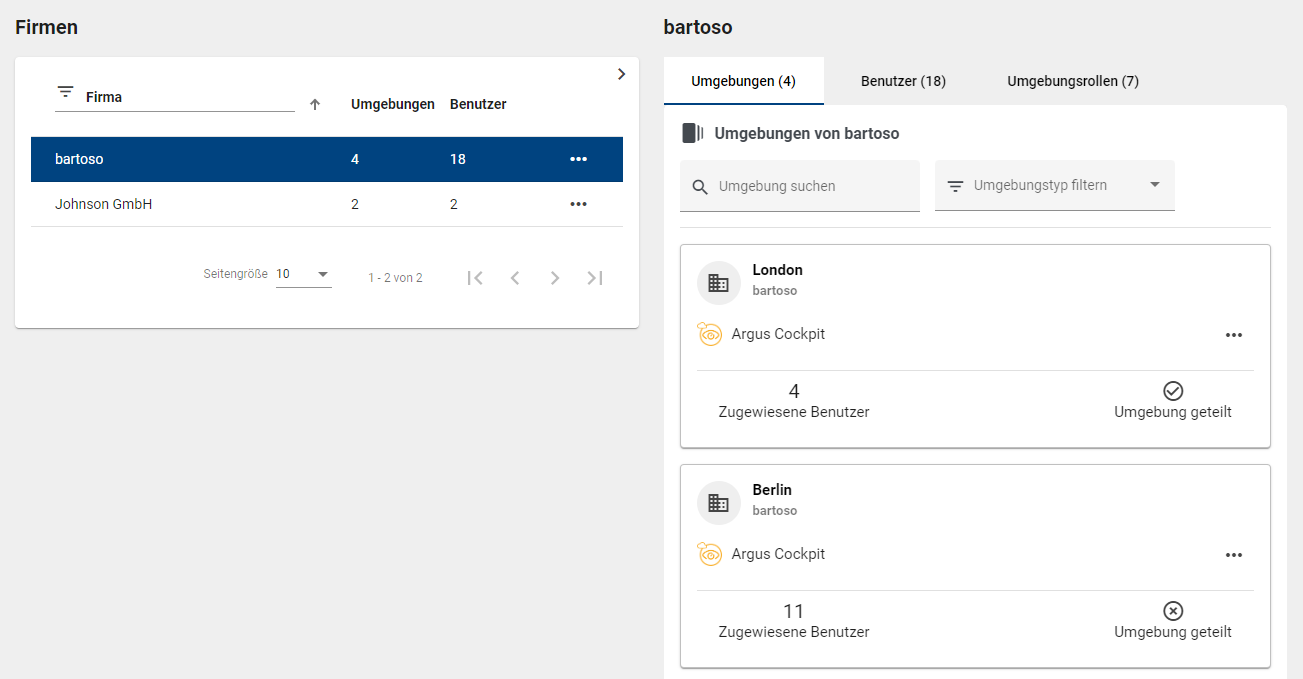Image resolution: width=1303 pixels, height=679 pixels.
Task: Go to the first page of companies
Action: pos(475,278)
